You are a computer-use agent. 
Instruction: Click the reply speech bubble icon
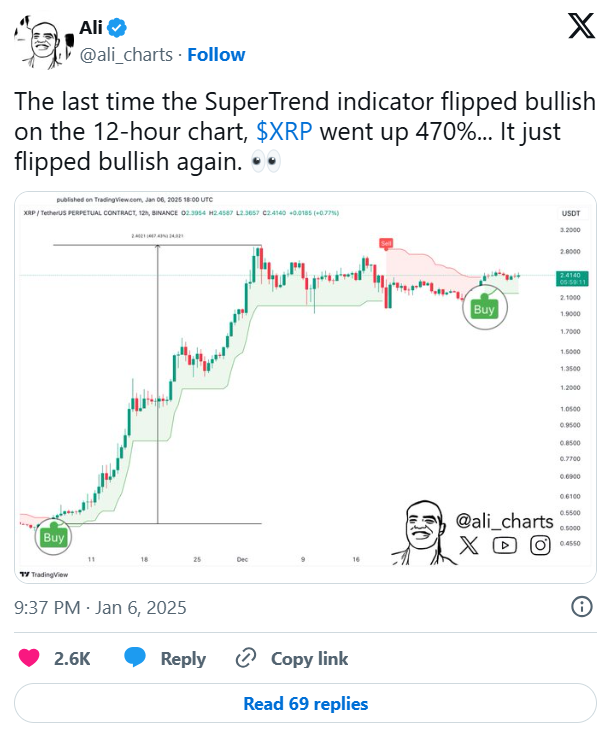[x=136, y=657]
